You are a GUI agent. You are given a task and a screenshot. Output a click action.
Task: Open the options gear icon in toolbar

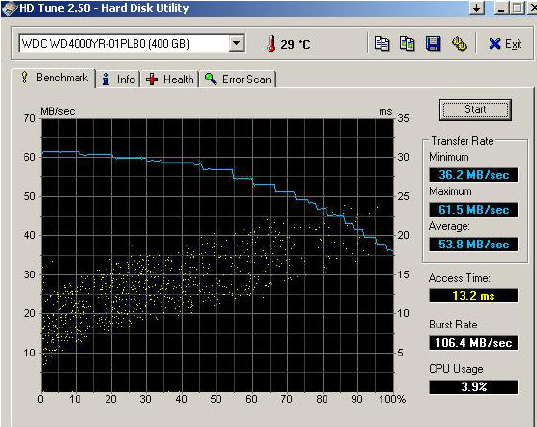(459, 43)
